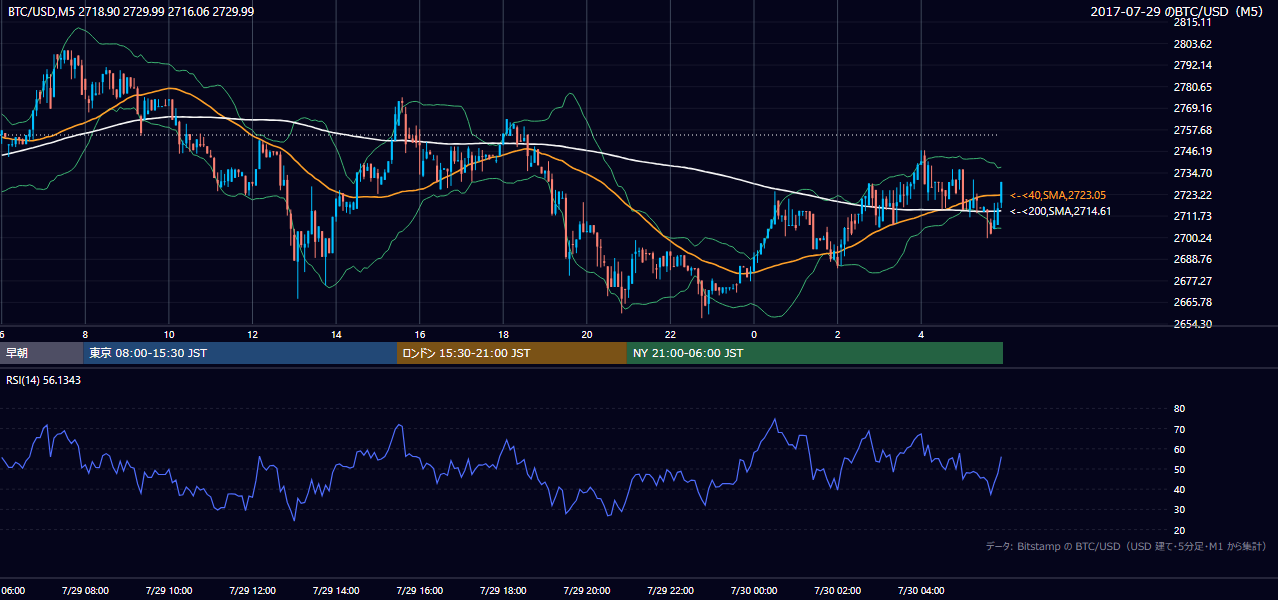Viewport: 1278px width, 600px height.
Task: Select the 東京 08:00-15:30 JST session bar
Action: (x=240, y=353)
